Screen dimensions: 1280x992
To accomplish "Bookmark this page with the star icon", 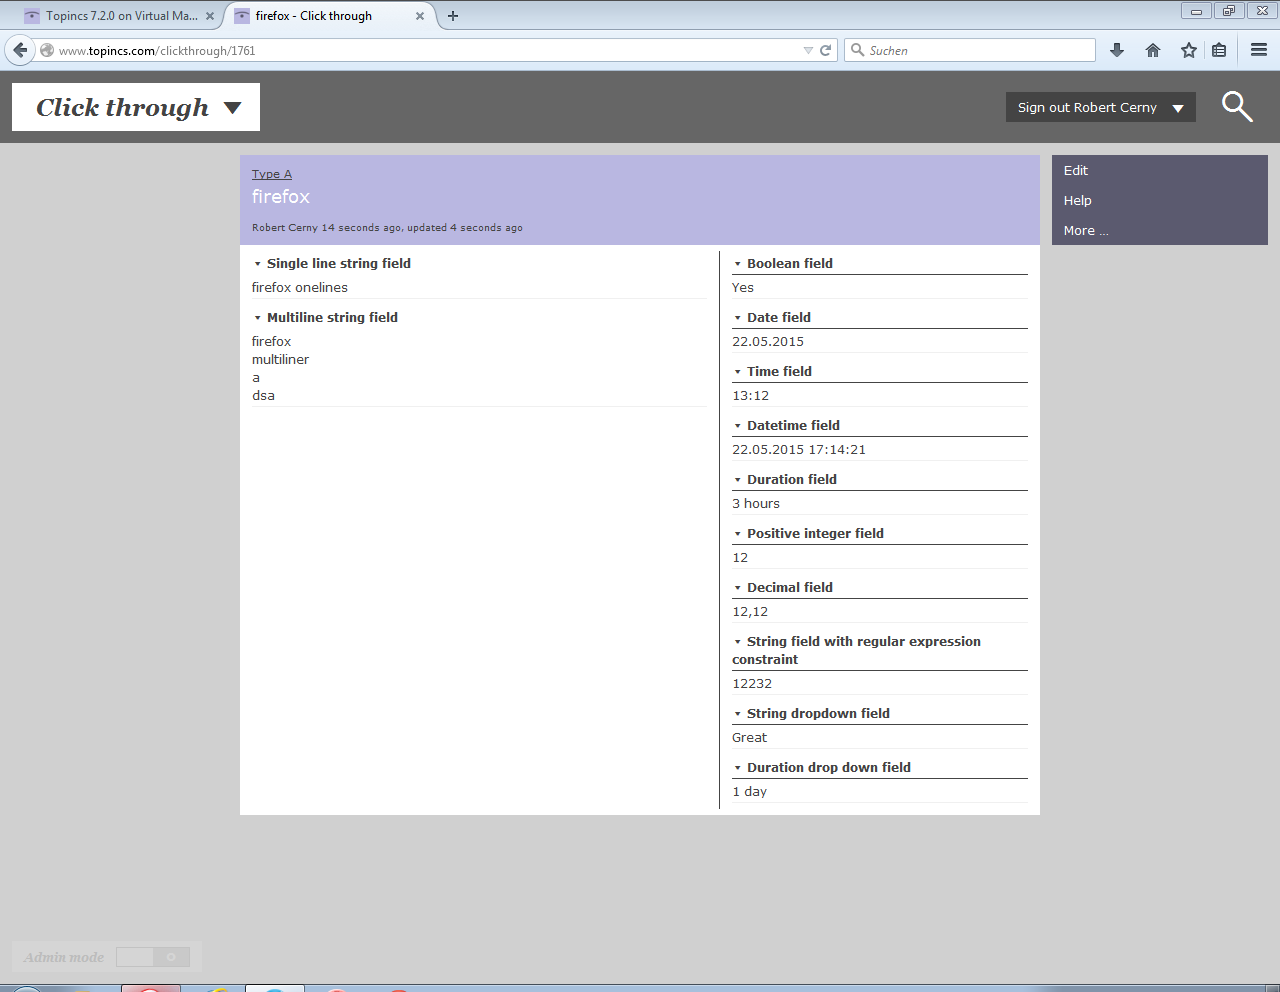I will tap(1188, 50).
